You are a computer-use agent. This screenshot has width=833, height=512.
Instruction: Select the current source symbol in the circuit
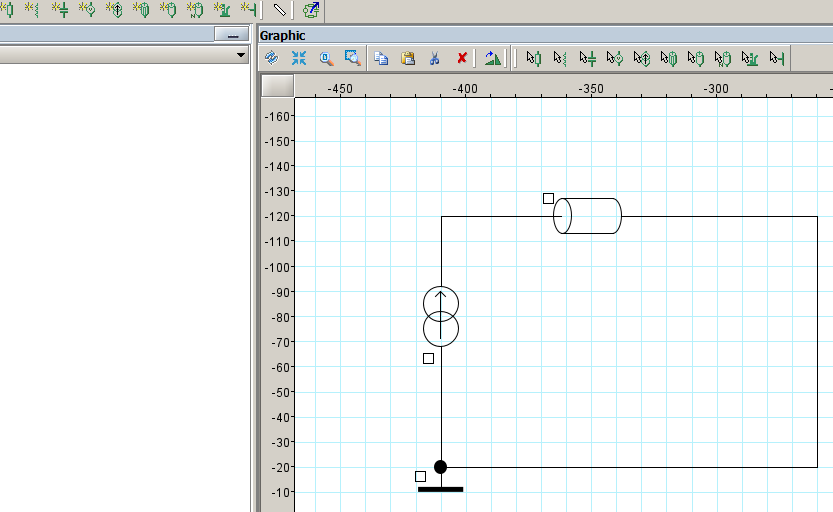pyautogui.click(x=440, y=317)
